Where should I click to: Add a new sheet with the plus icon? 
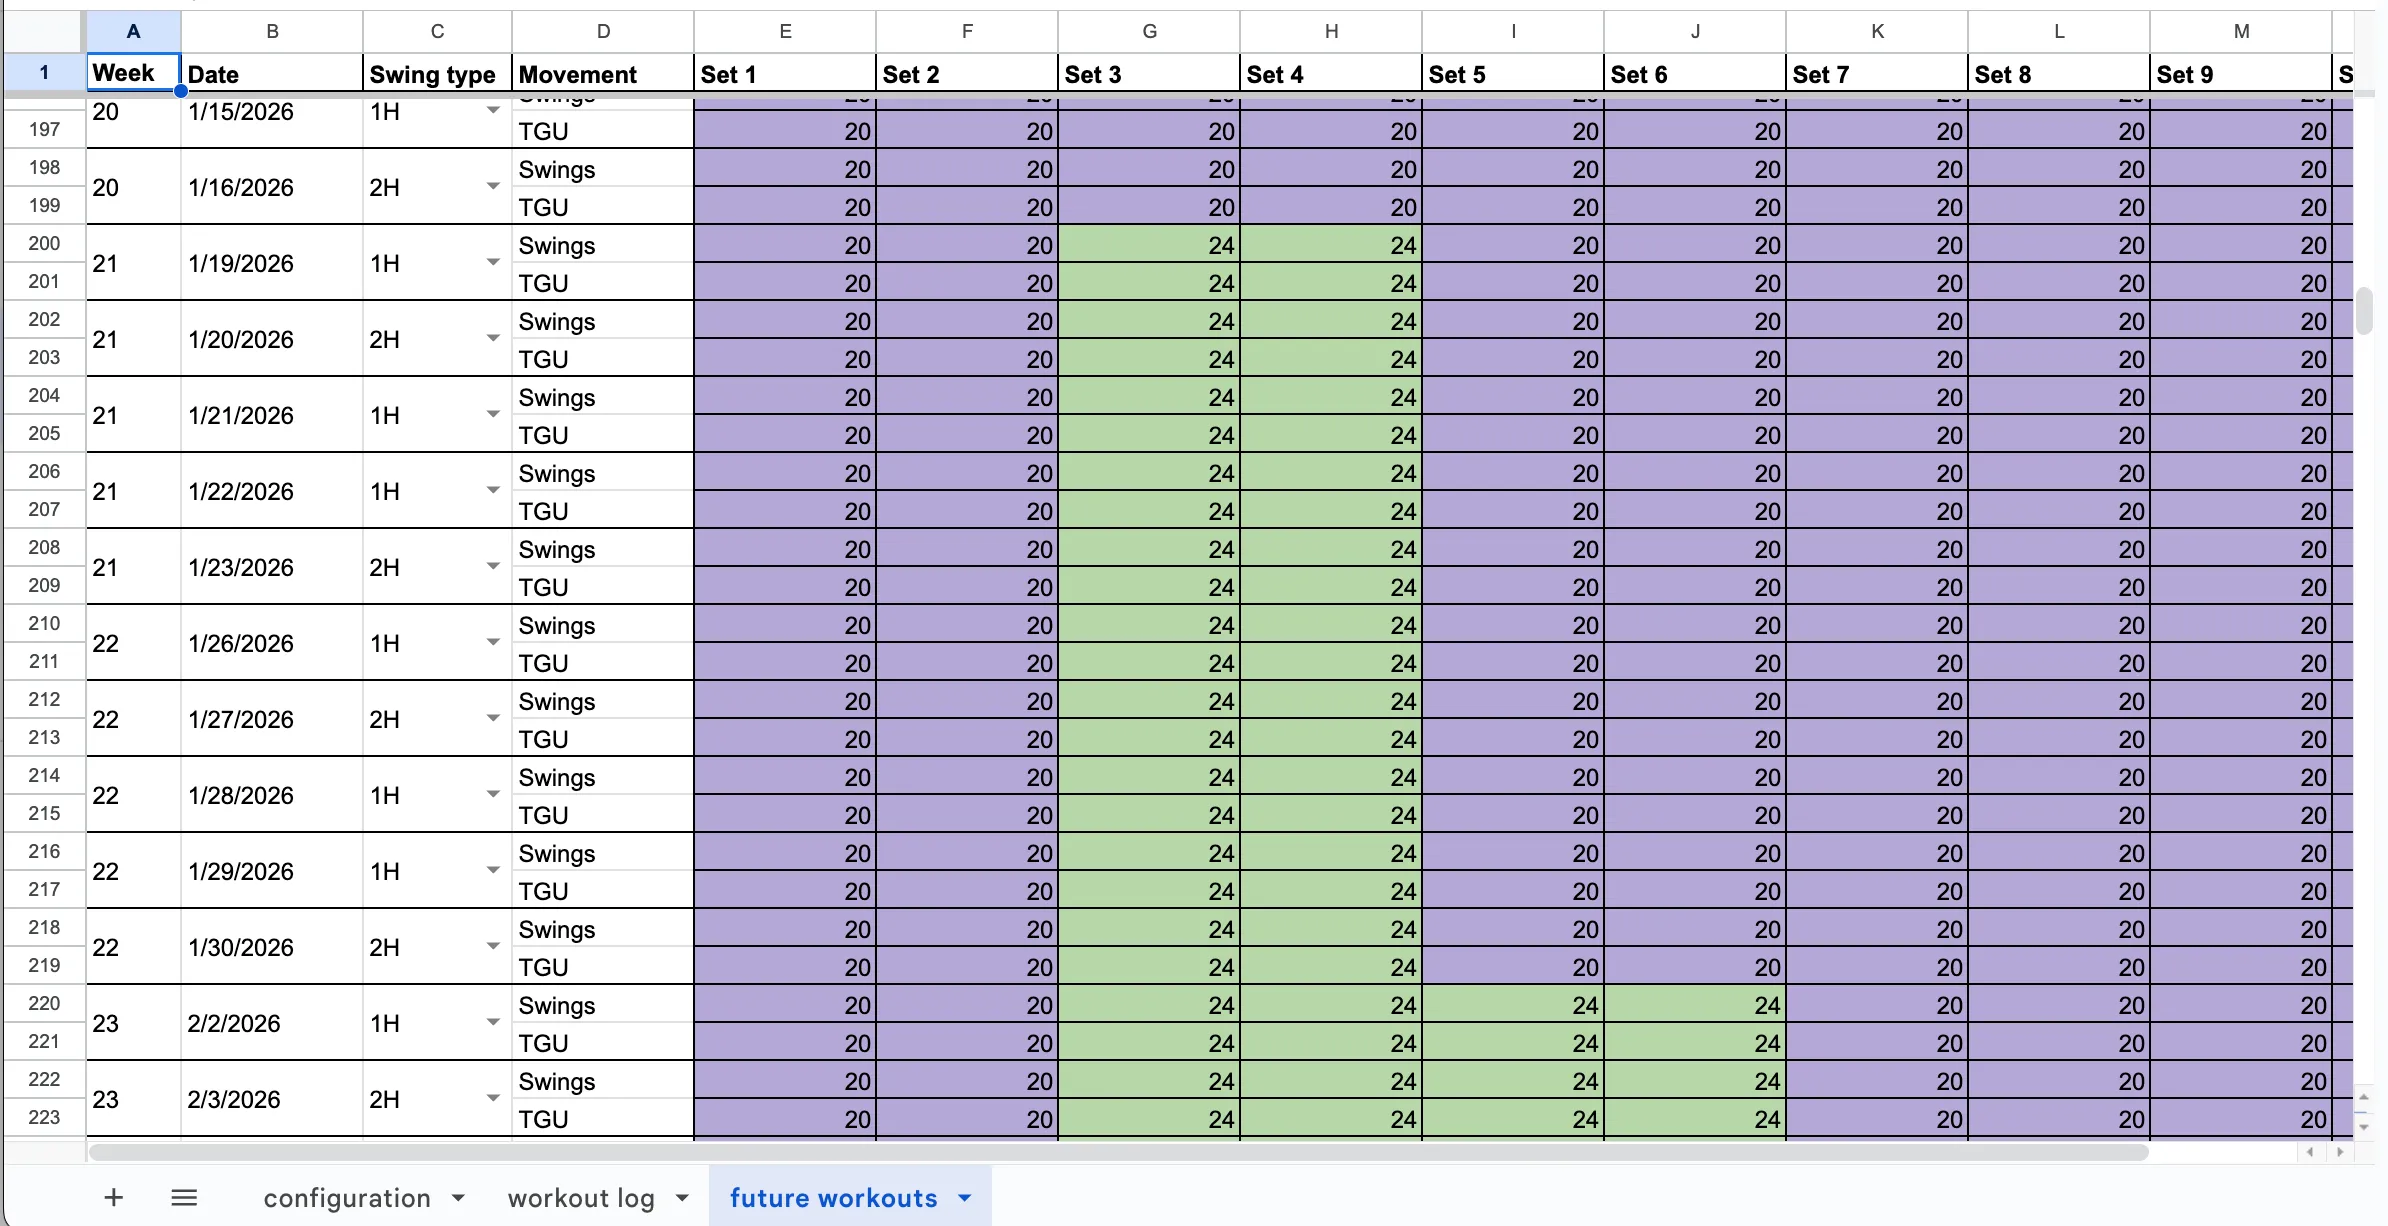coord(113,1197)
